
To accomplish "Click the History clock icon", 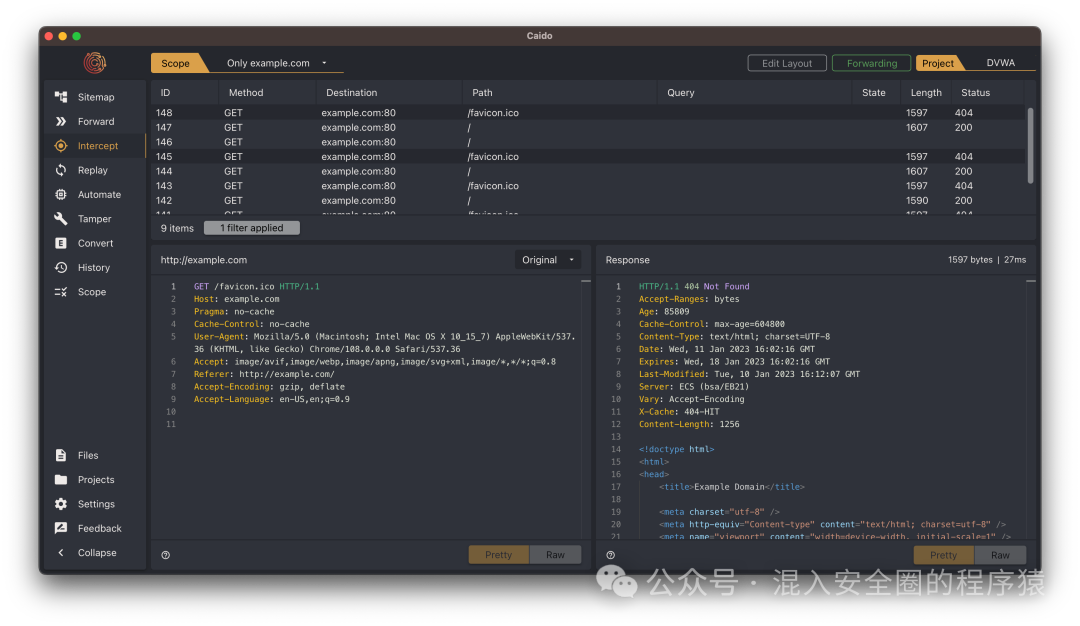I will click(61, 267).
